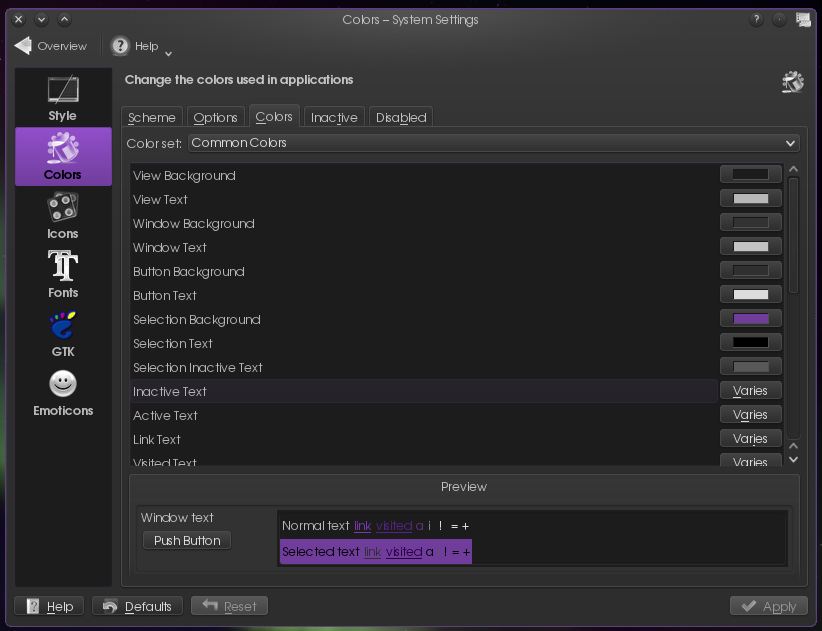Open the Icons settings module

pyautogui.click(x=63, y=215)
